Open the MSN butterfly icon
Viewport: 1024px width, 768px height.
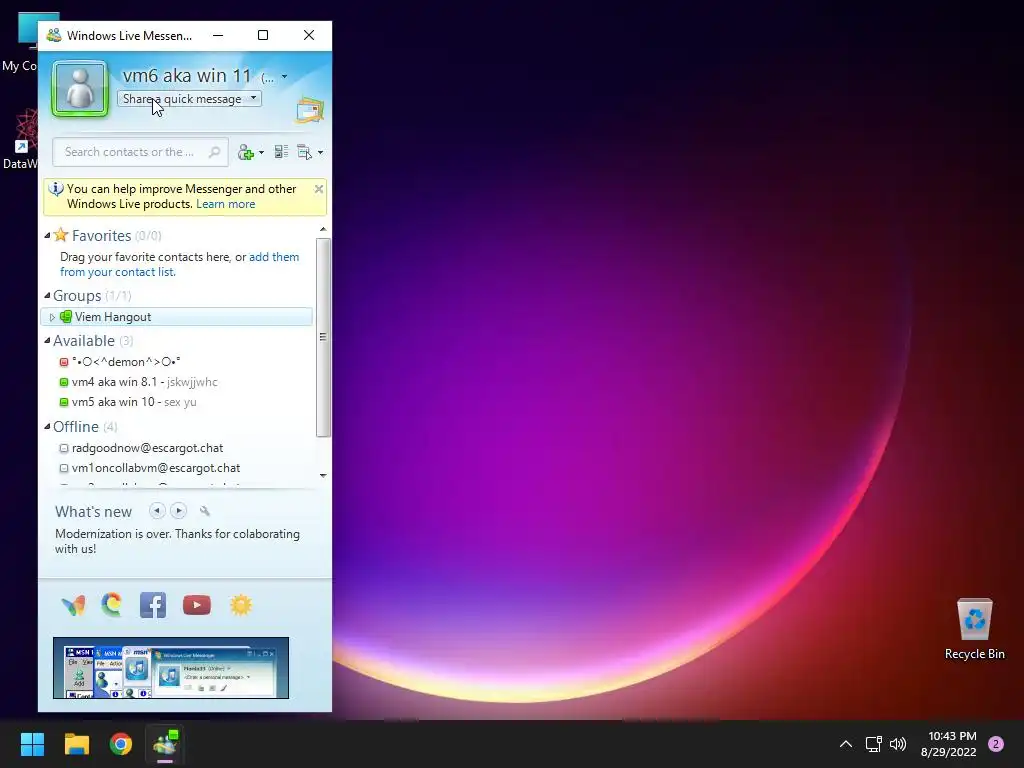pyautogui.click(x=73, y=605)
